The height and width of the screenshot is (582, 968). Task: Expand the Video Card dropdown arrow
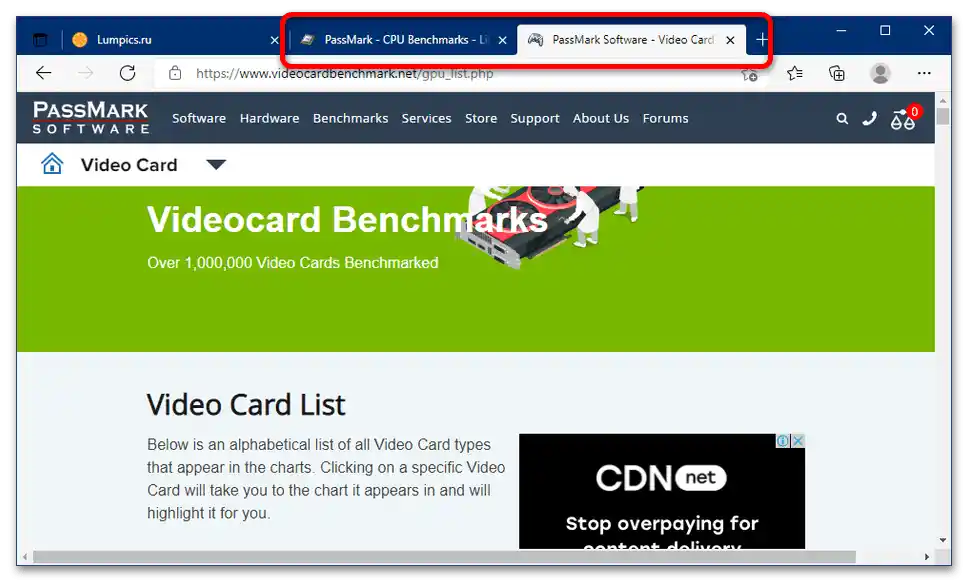(x=216, y=165)
